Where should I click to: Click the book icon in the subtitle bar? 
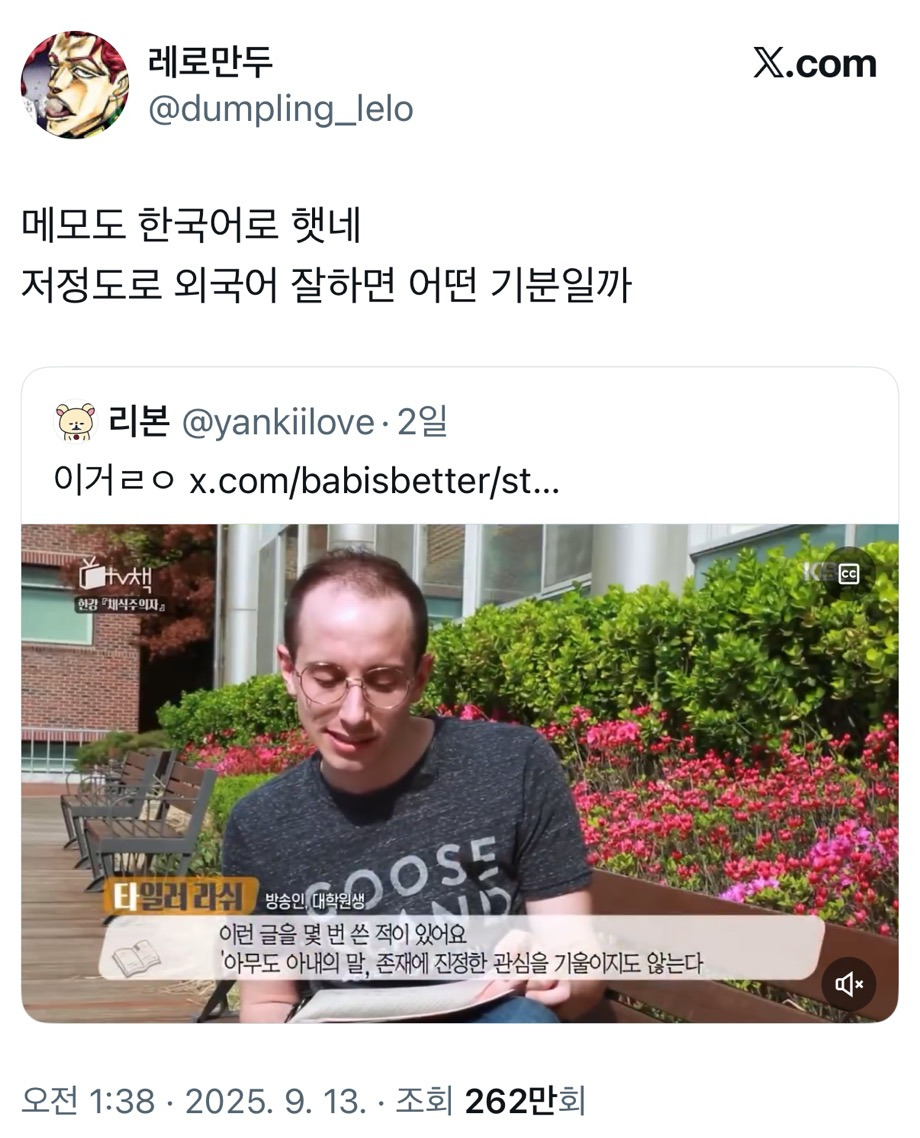[x=137, y=957]
